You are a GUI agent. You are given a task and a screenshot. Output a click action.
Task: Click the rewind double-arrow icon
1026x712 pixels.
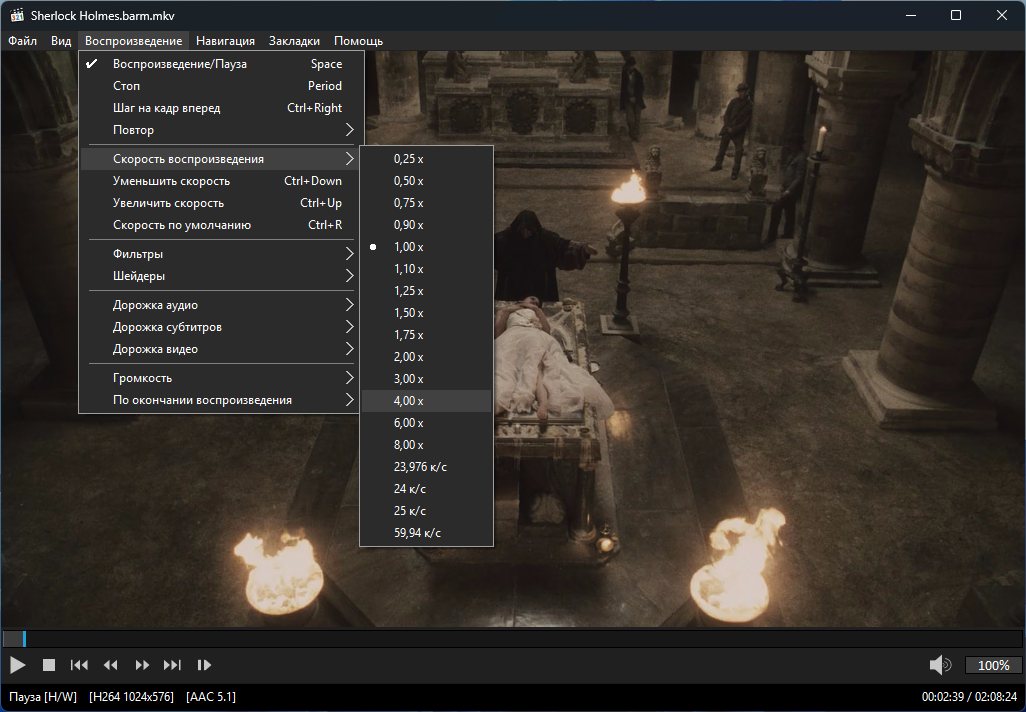pyautogui.click(x=111, y=665)
